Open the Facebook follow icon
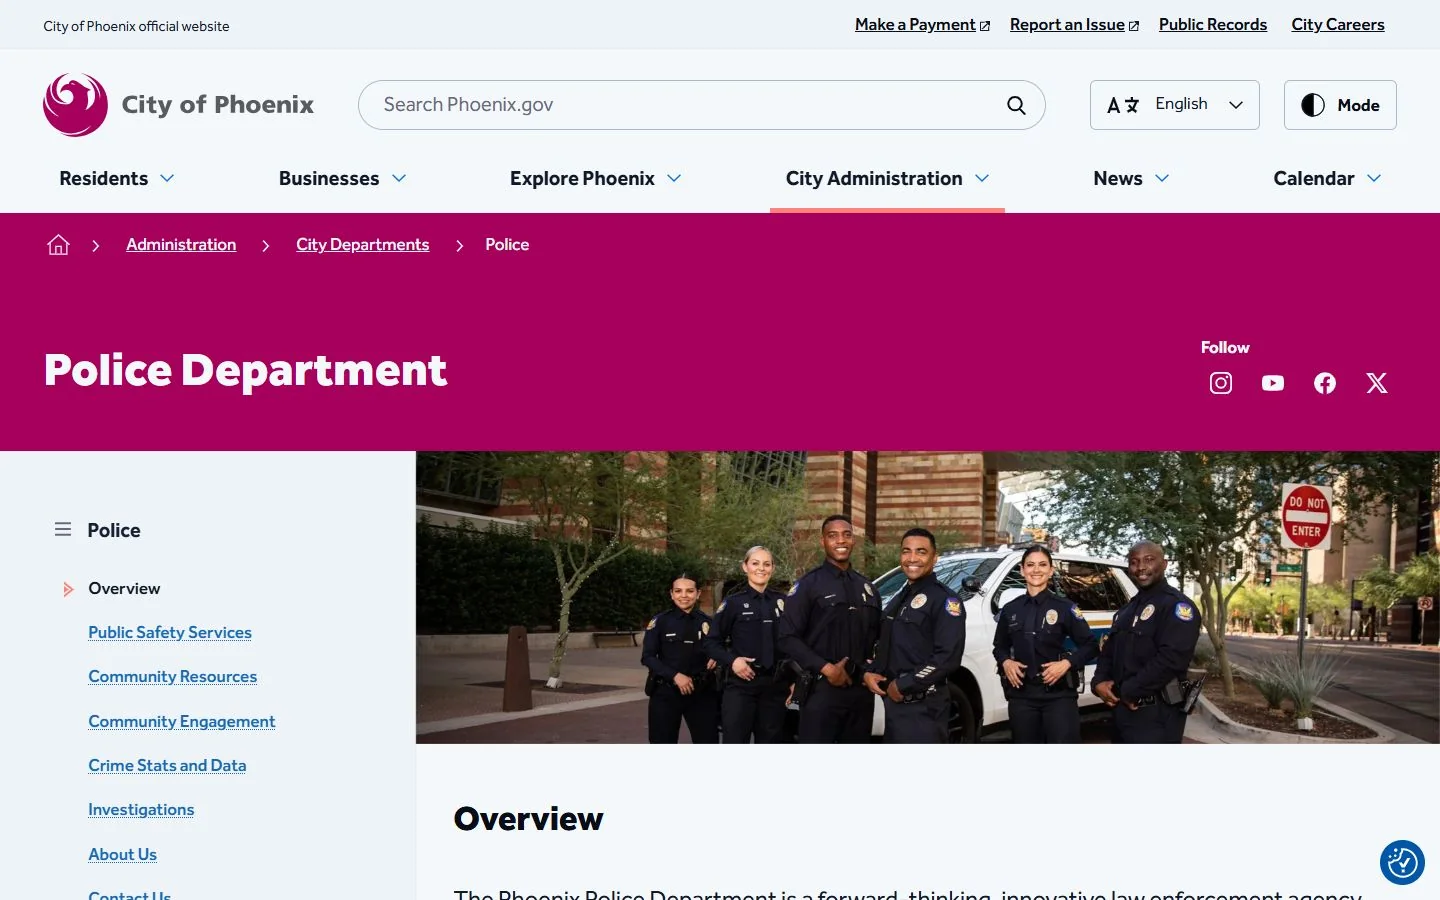 coord(1325,383)
